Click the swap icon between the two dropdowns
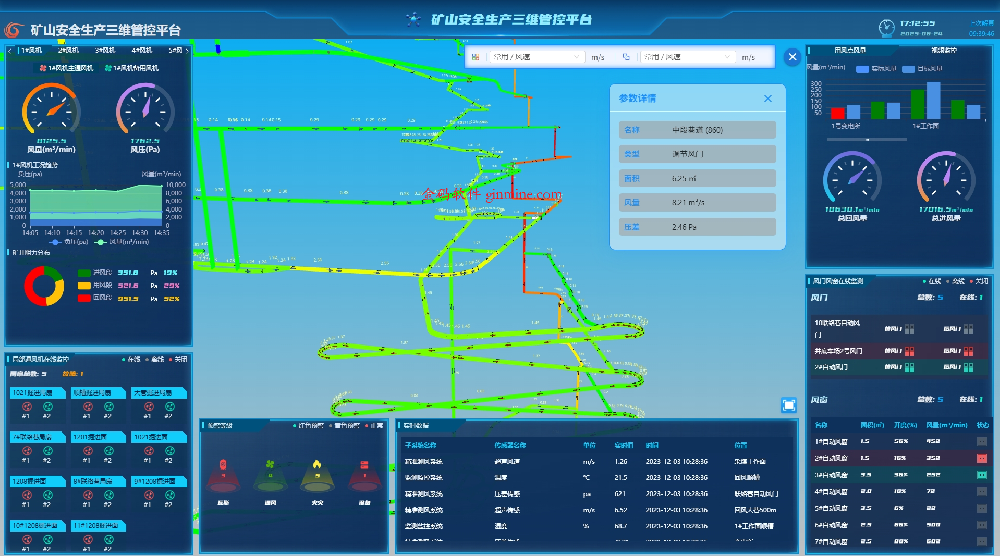 (x=626, y=58)
